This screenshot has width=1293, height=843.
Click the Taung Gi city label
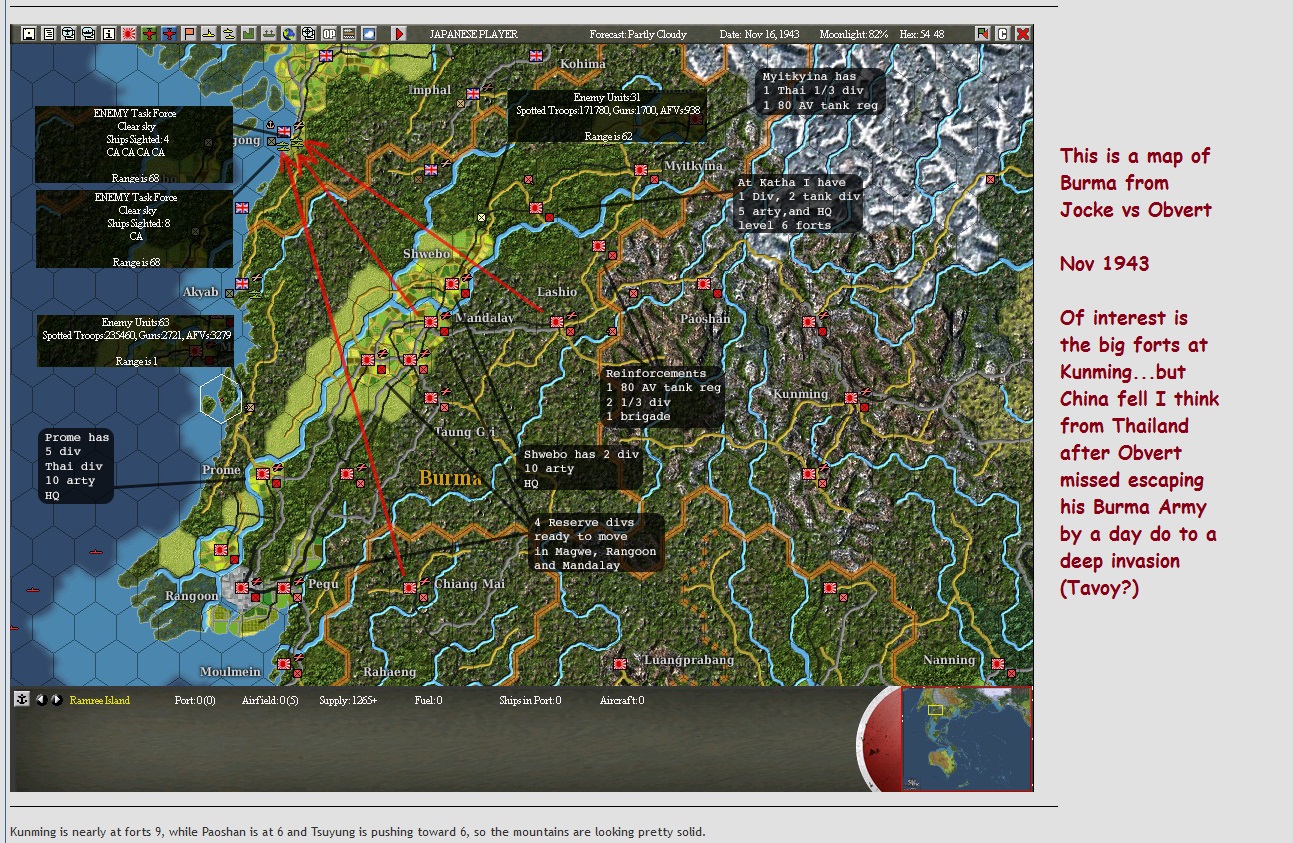(x=465, y=432)
